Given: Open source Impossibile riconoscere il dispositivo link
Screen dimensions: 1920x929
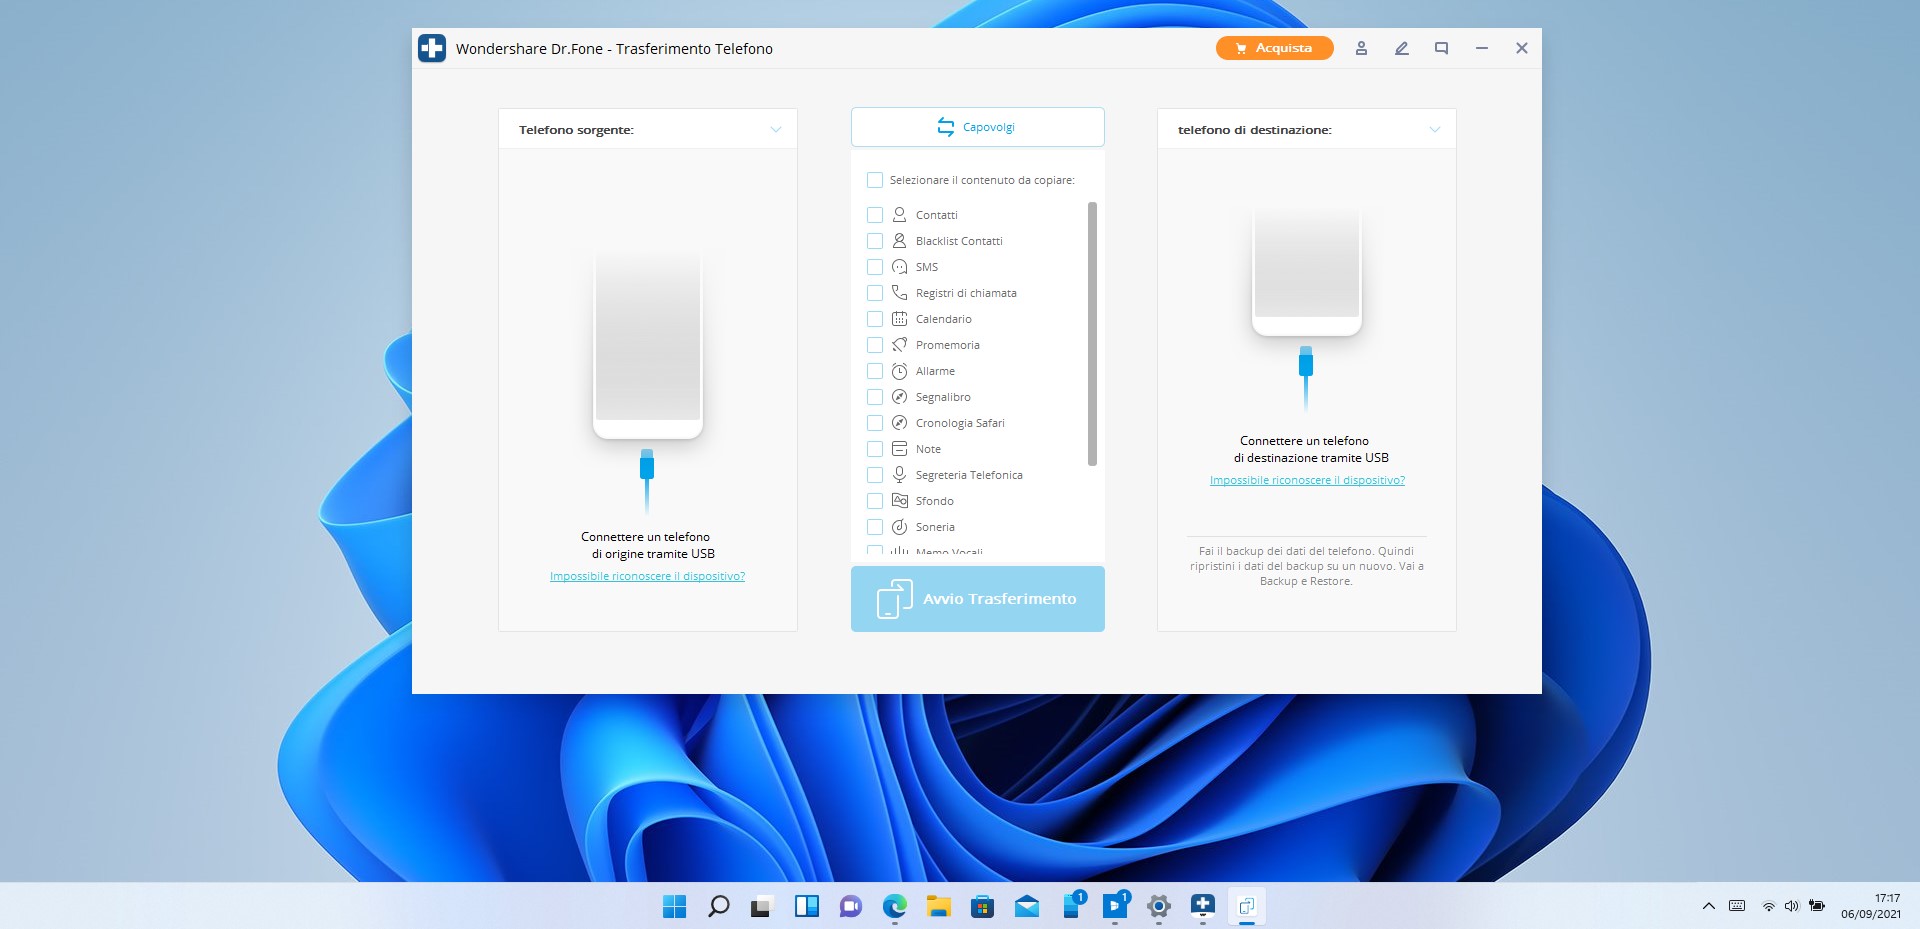Looking at the screenshot, I should pos(647,576).
